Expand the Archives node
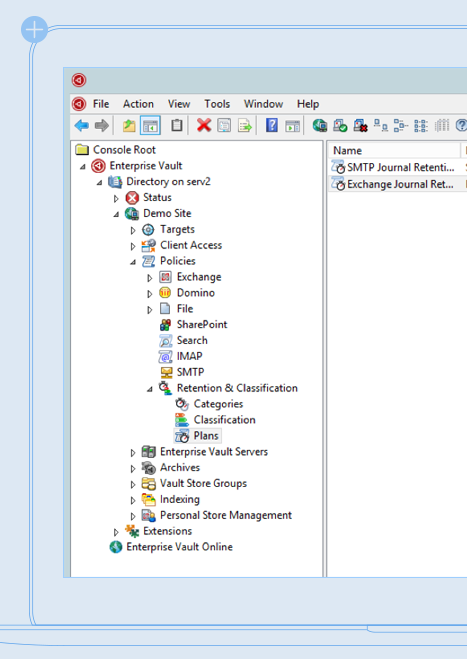The height and width of the screenshot is (659, 467). click(x=133, y=469)
